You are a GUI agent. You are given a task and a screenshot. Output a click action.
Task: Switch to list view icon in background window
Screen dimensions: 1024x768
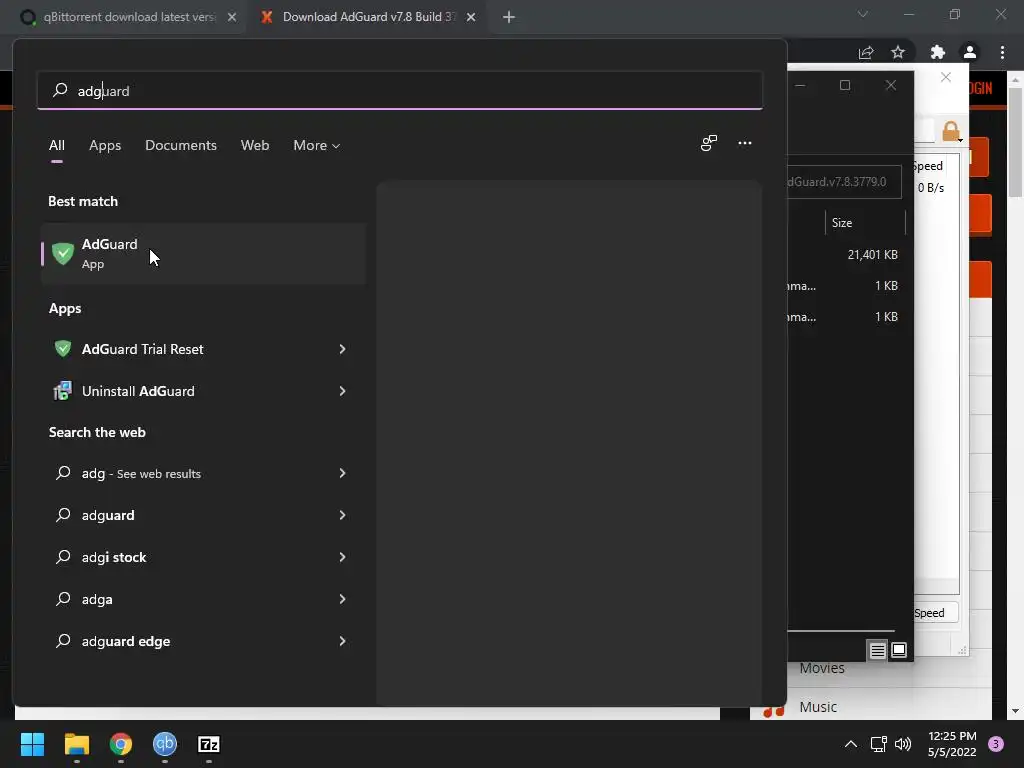click(x=877, y=650)
